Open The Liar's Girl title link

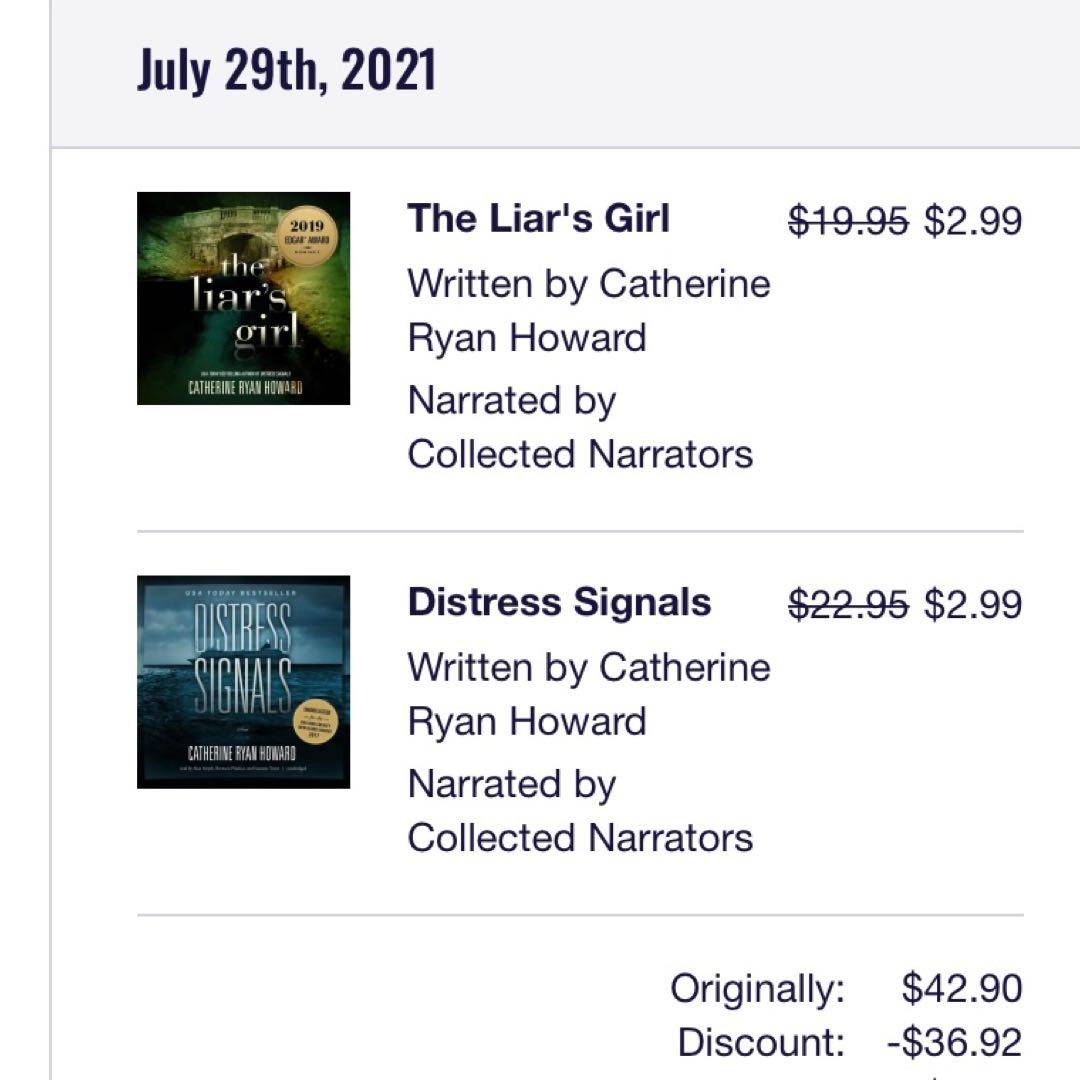(538, 218)
